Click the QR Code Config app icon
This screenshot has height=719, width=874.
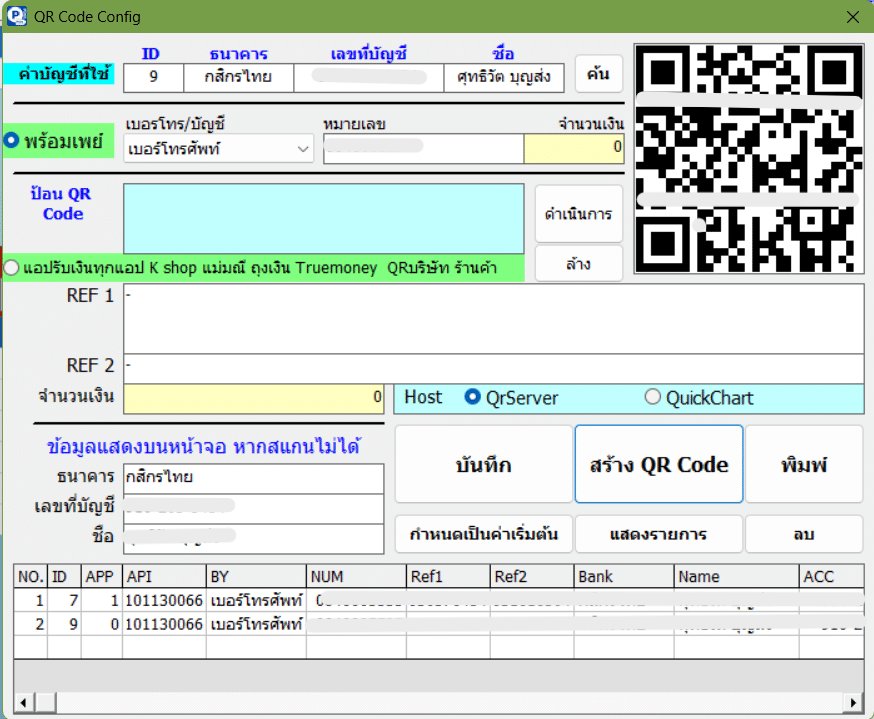17,16
